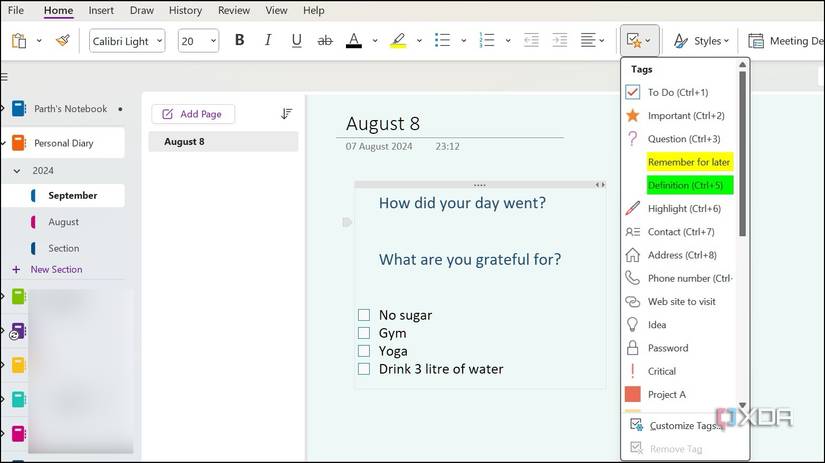Check the Drink 3 litre of water box
Viewport: 825px width, 463px height.
(364, 369)
